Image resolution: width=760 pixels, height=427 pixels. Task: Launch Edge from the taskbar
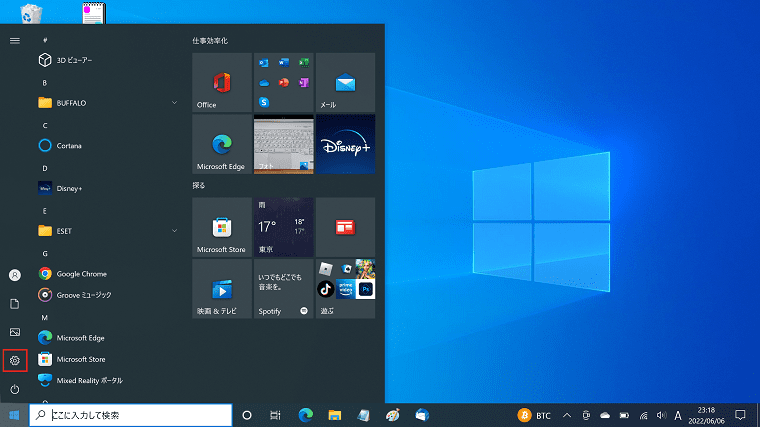pos(305,415)
